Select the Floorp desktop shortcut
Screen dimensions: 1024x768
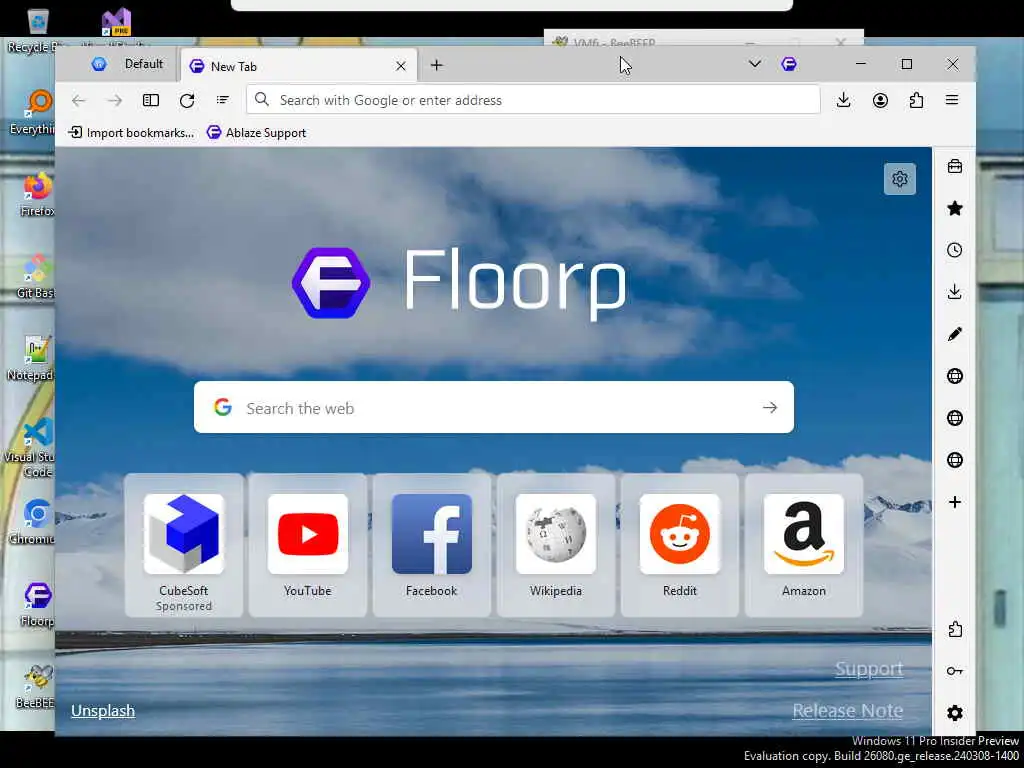[x=37, y=605]
